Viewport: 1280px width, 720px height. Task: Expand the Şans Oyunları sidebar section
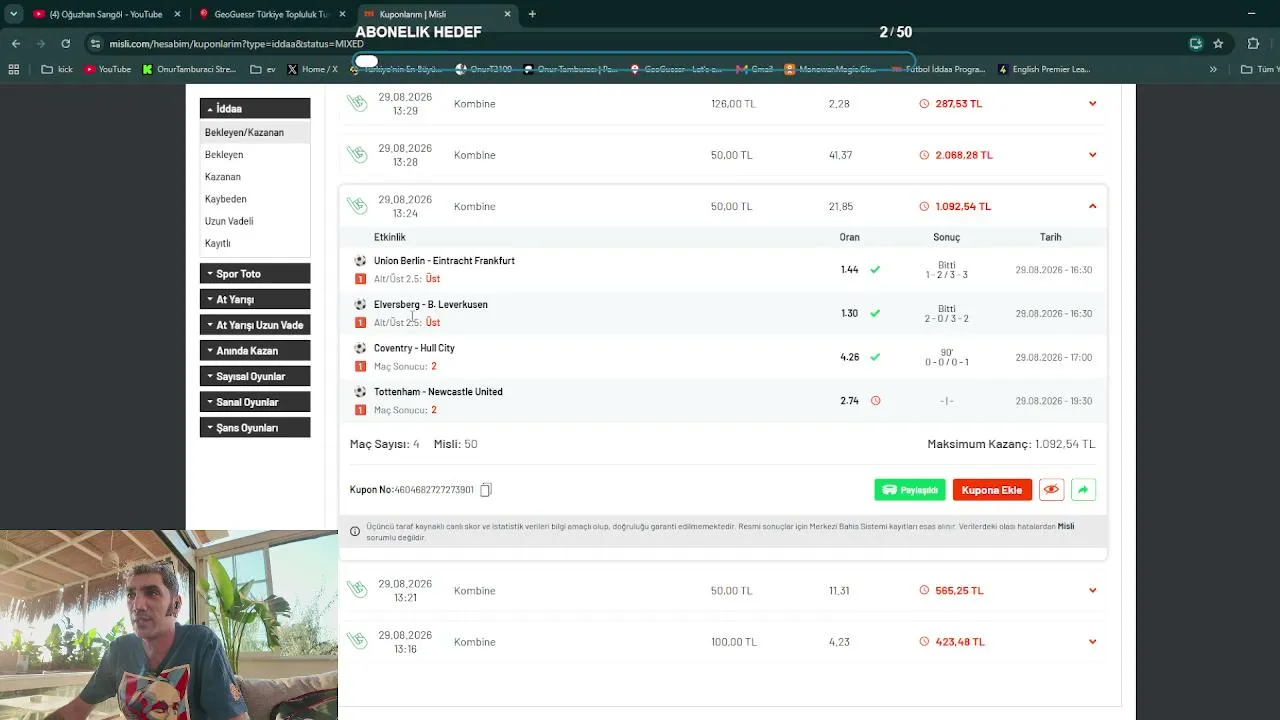tap(255, 428)
